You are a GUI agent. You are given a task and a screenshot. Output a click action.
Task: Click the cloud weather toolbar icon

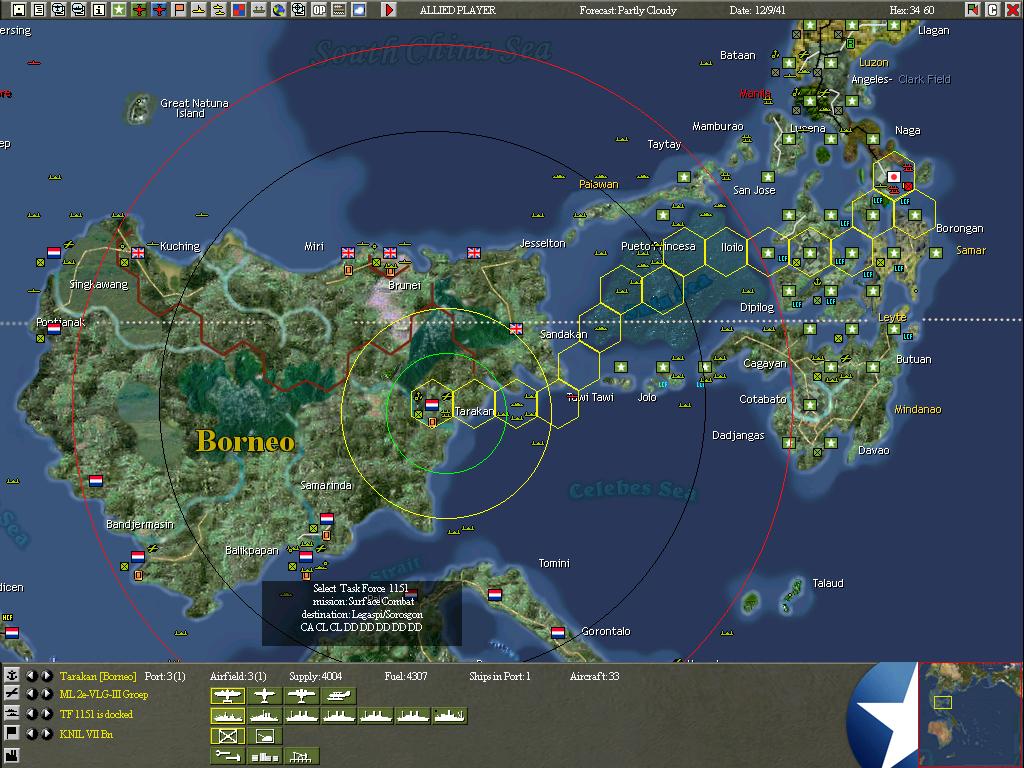click(x=359, y=9)
